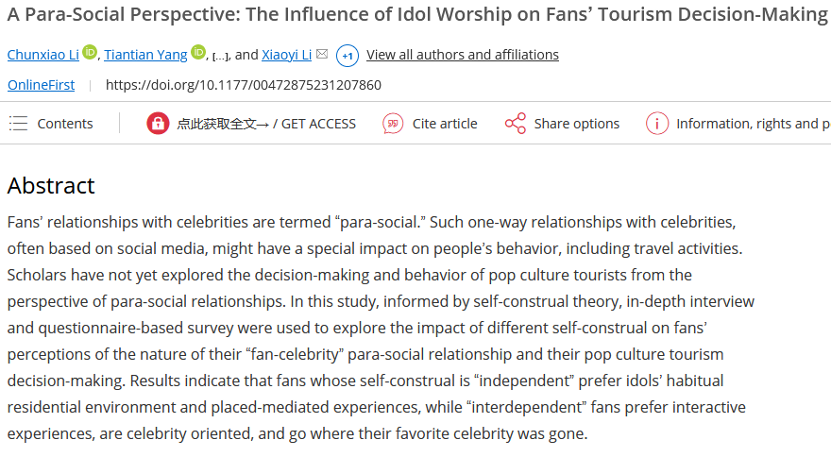Click the Share options network icon

click(x=515, y=123)
